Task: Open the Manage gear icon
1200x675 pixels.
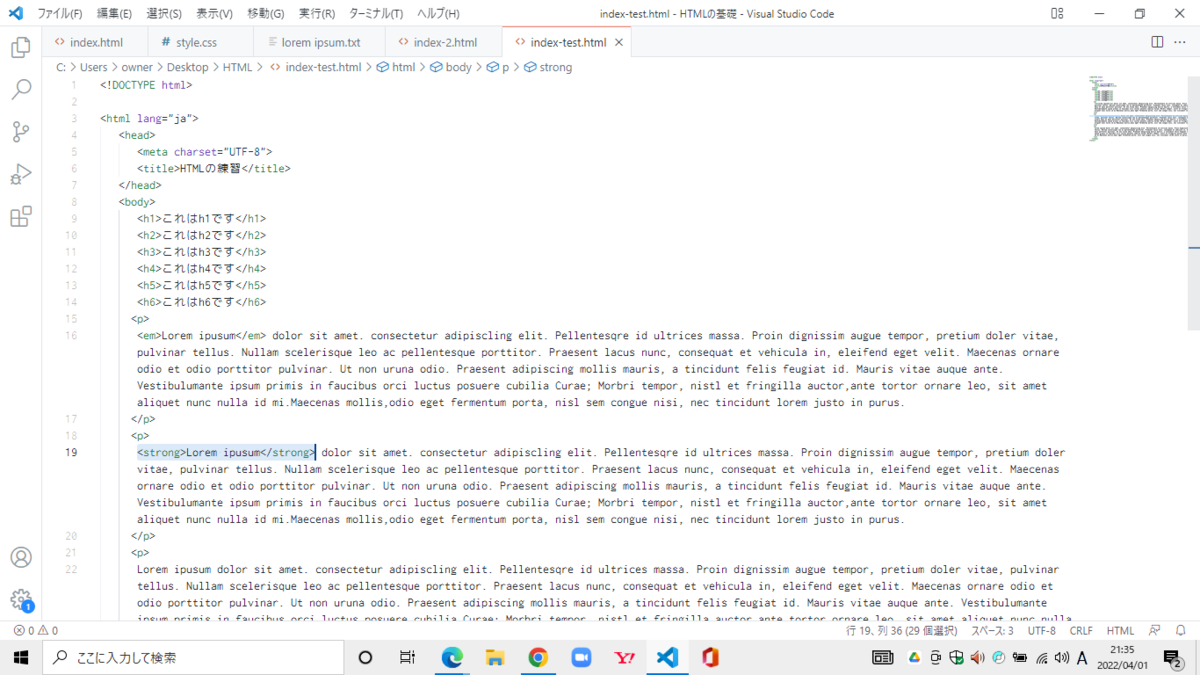Action: pyautogui.click(x=20, y=600)
